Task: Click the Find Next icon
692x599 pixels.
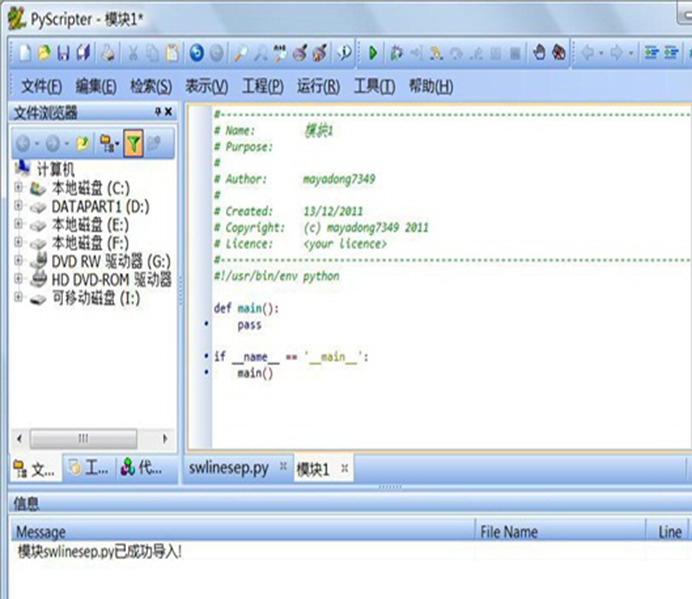Action: pos(261,53)
